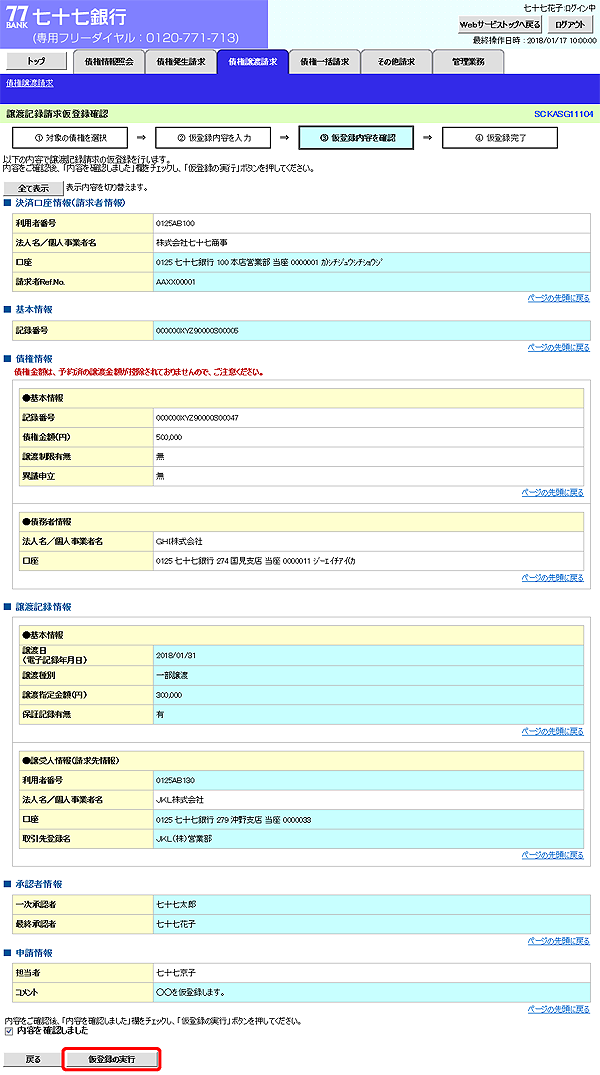Click ページの先頭に戻る below 取引先登録名 row
This screenshot has height=1075, width=600.
click(553, 855)
